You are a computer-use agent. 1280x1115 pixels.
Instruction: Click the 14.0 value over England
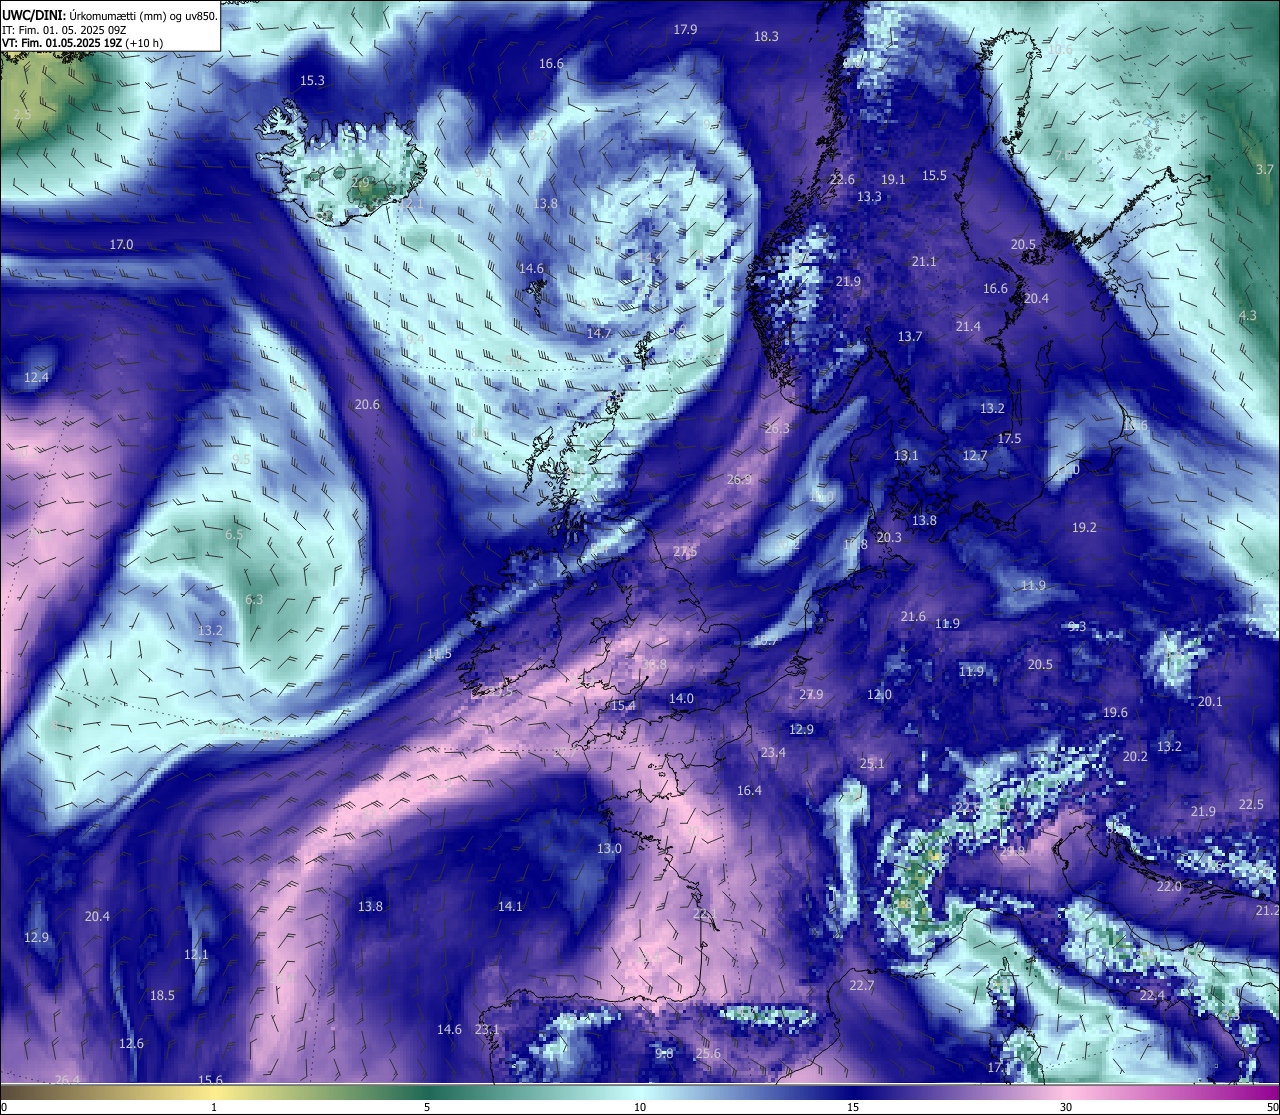[x=681, y=698]
